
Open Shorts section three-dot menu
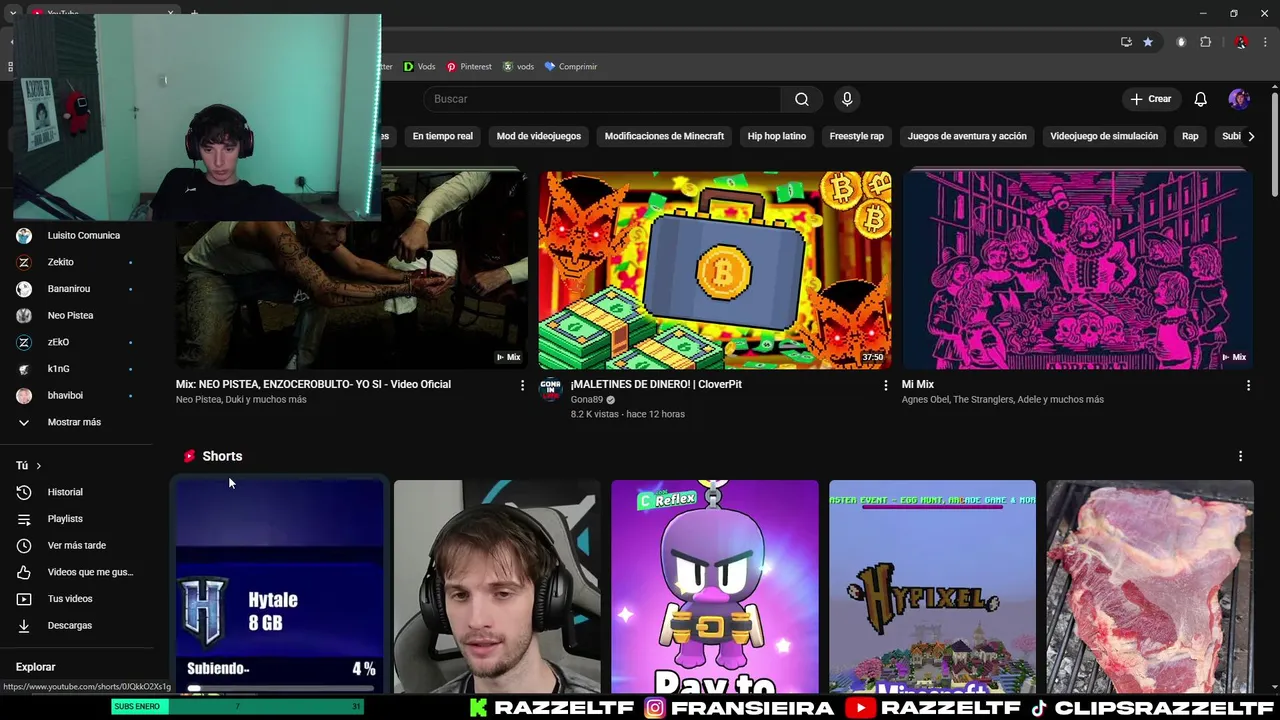1240,456
